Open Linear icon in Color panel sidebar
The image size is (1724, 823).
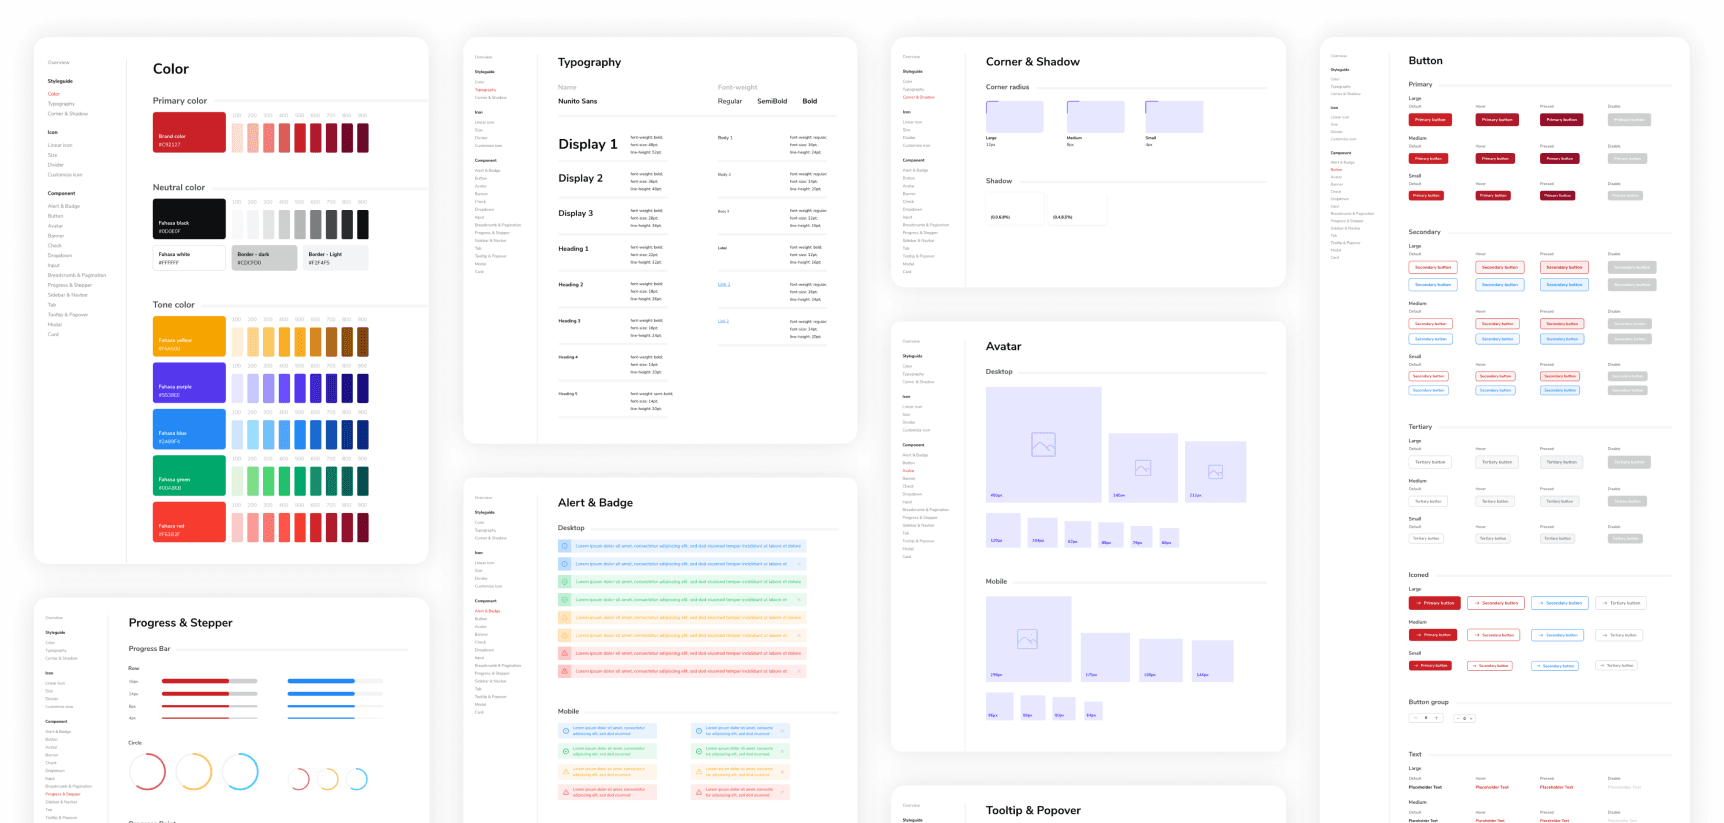click(60, 145)
